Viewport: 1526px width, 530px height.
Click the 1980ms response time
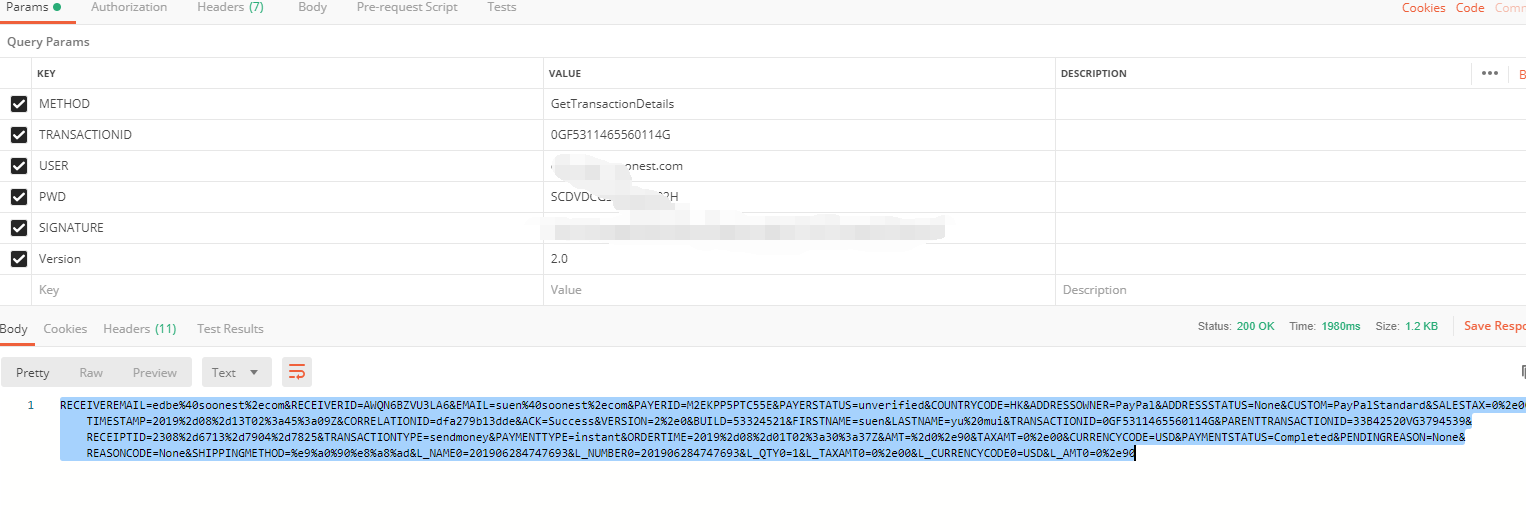pos(1339,326)
